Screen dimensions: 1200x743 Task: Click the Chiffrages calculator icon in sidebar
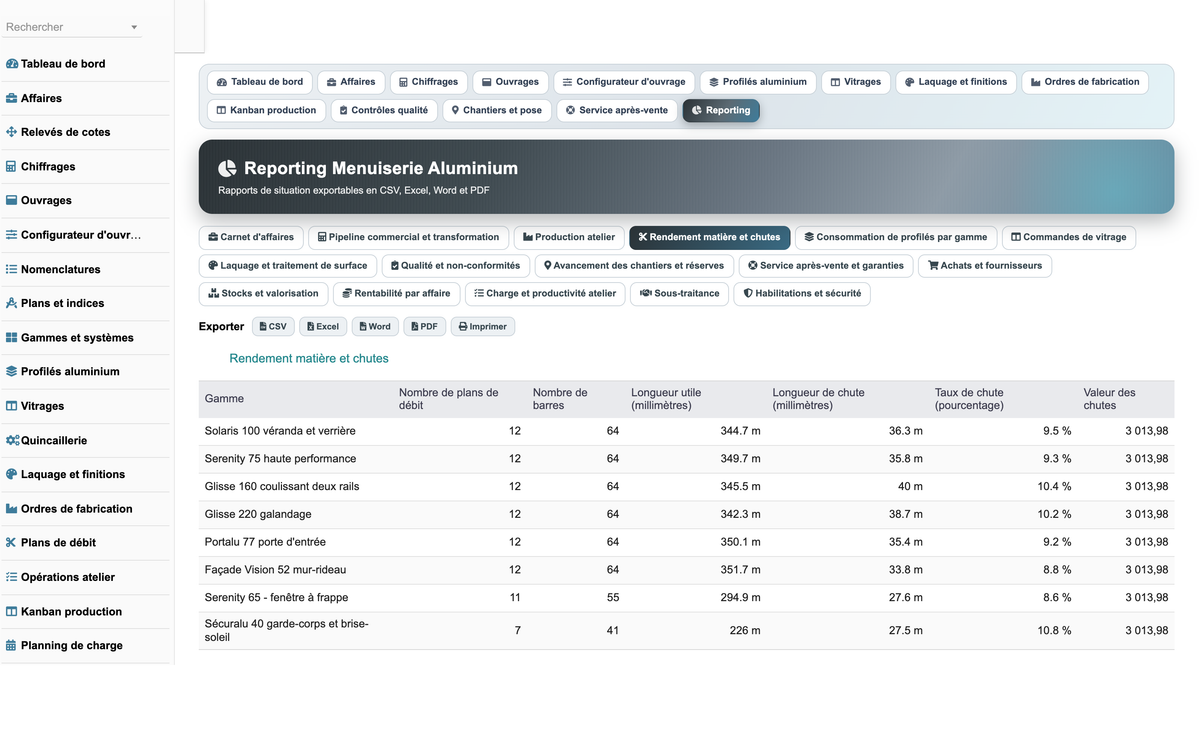(12, 166)
